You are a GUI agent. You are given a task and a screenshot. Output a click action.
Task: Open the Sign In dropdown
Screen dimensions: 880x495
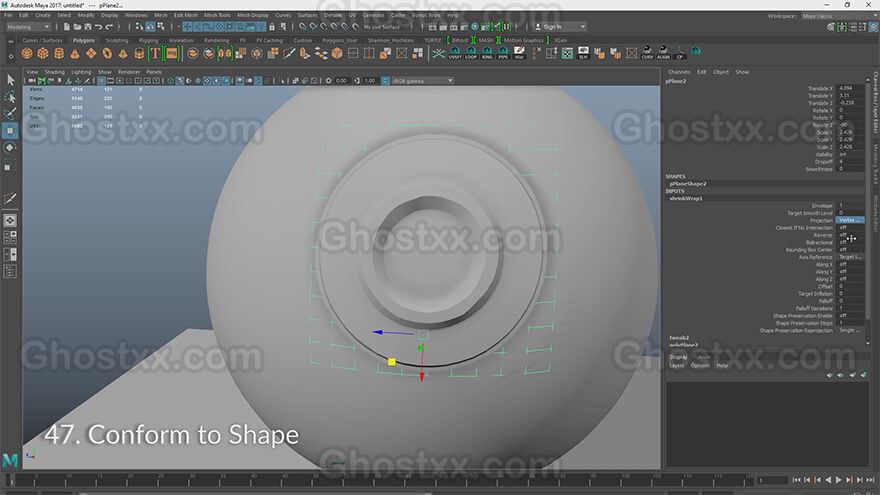pos(560,27)
